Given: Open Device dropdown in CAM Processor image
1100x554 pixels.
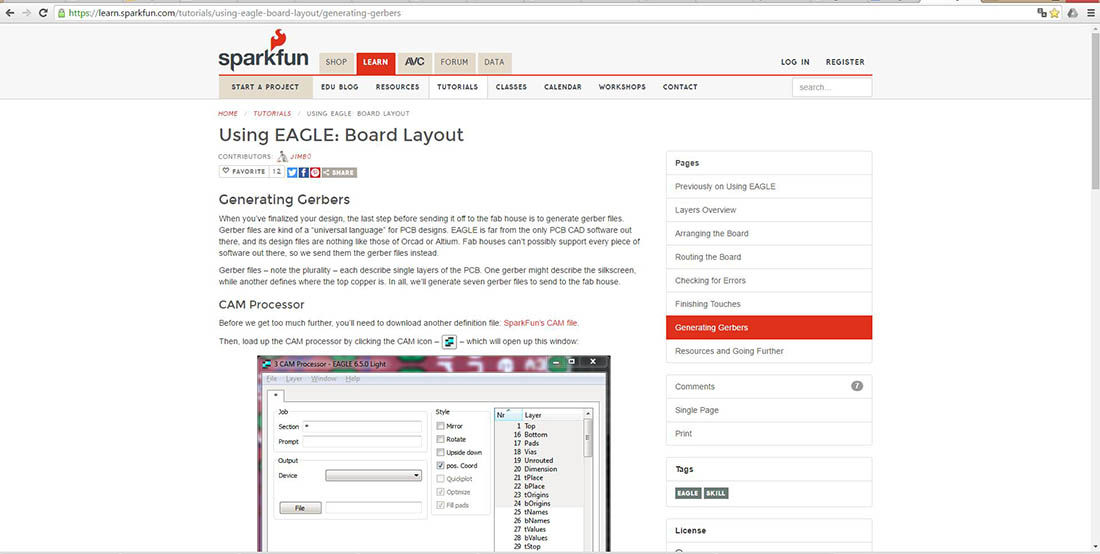Looking at the screenshot, I should coord(373,475).
